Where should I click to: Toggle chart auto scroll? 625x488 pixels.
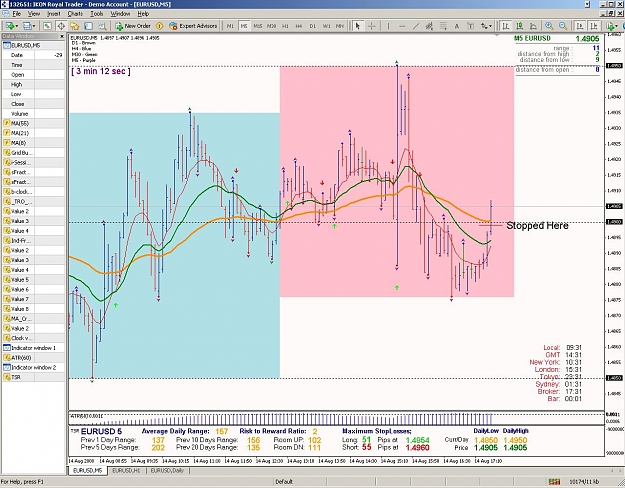(580, 26)
